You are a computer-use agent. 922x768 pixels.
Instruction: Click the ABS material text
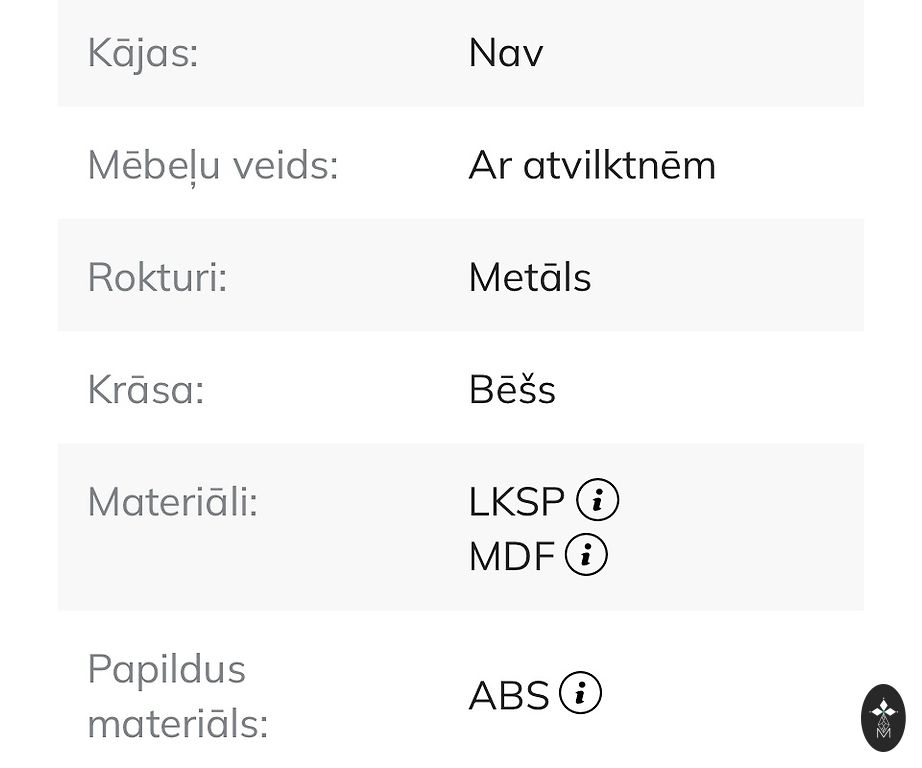pyautogui.click(x=509, y=695)
